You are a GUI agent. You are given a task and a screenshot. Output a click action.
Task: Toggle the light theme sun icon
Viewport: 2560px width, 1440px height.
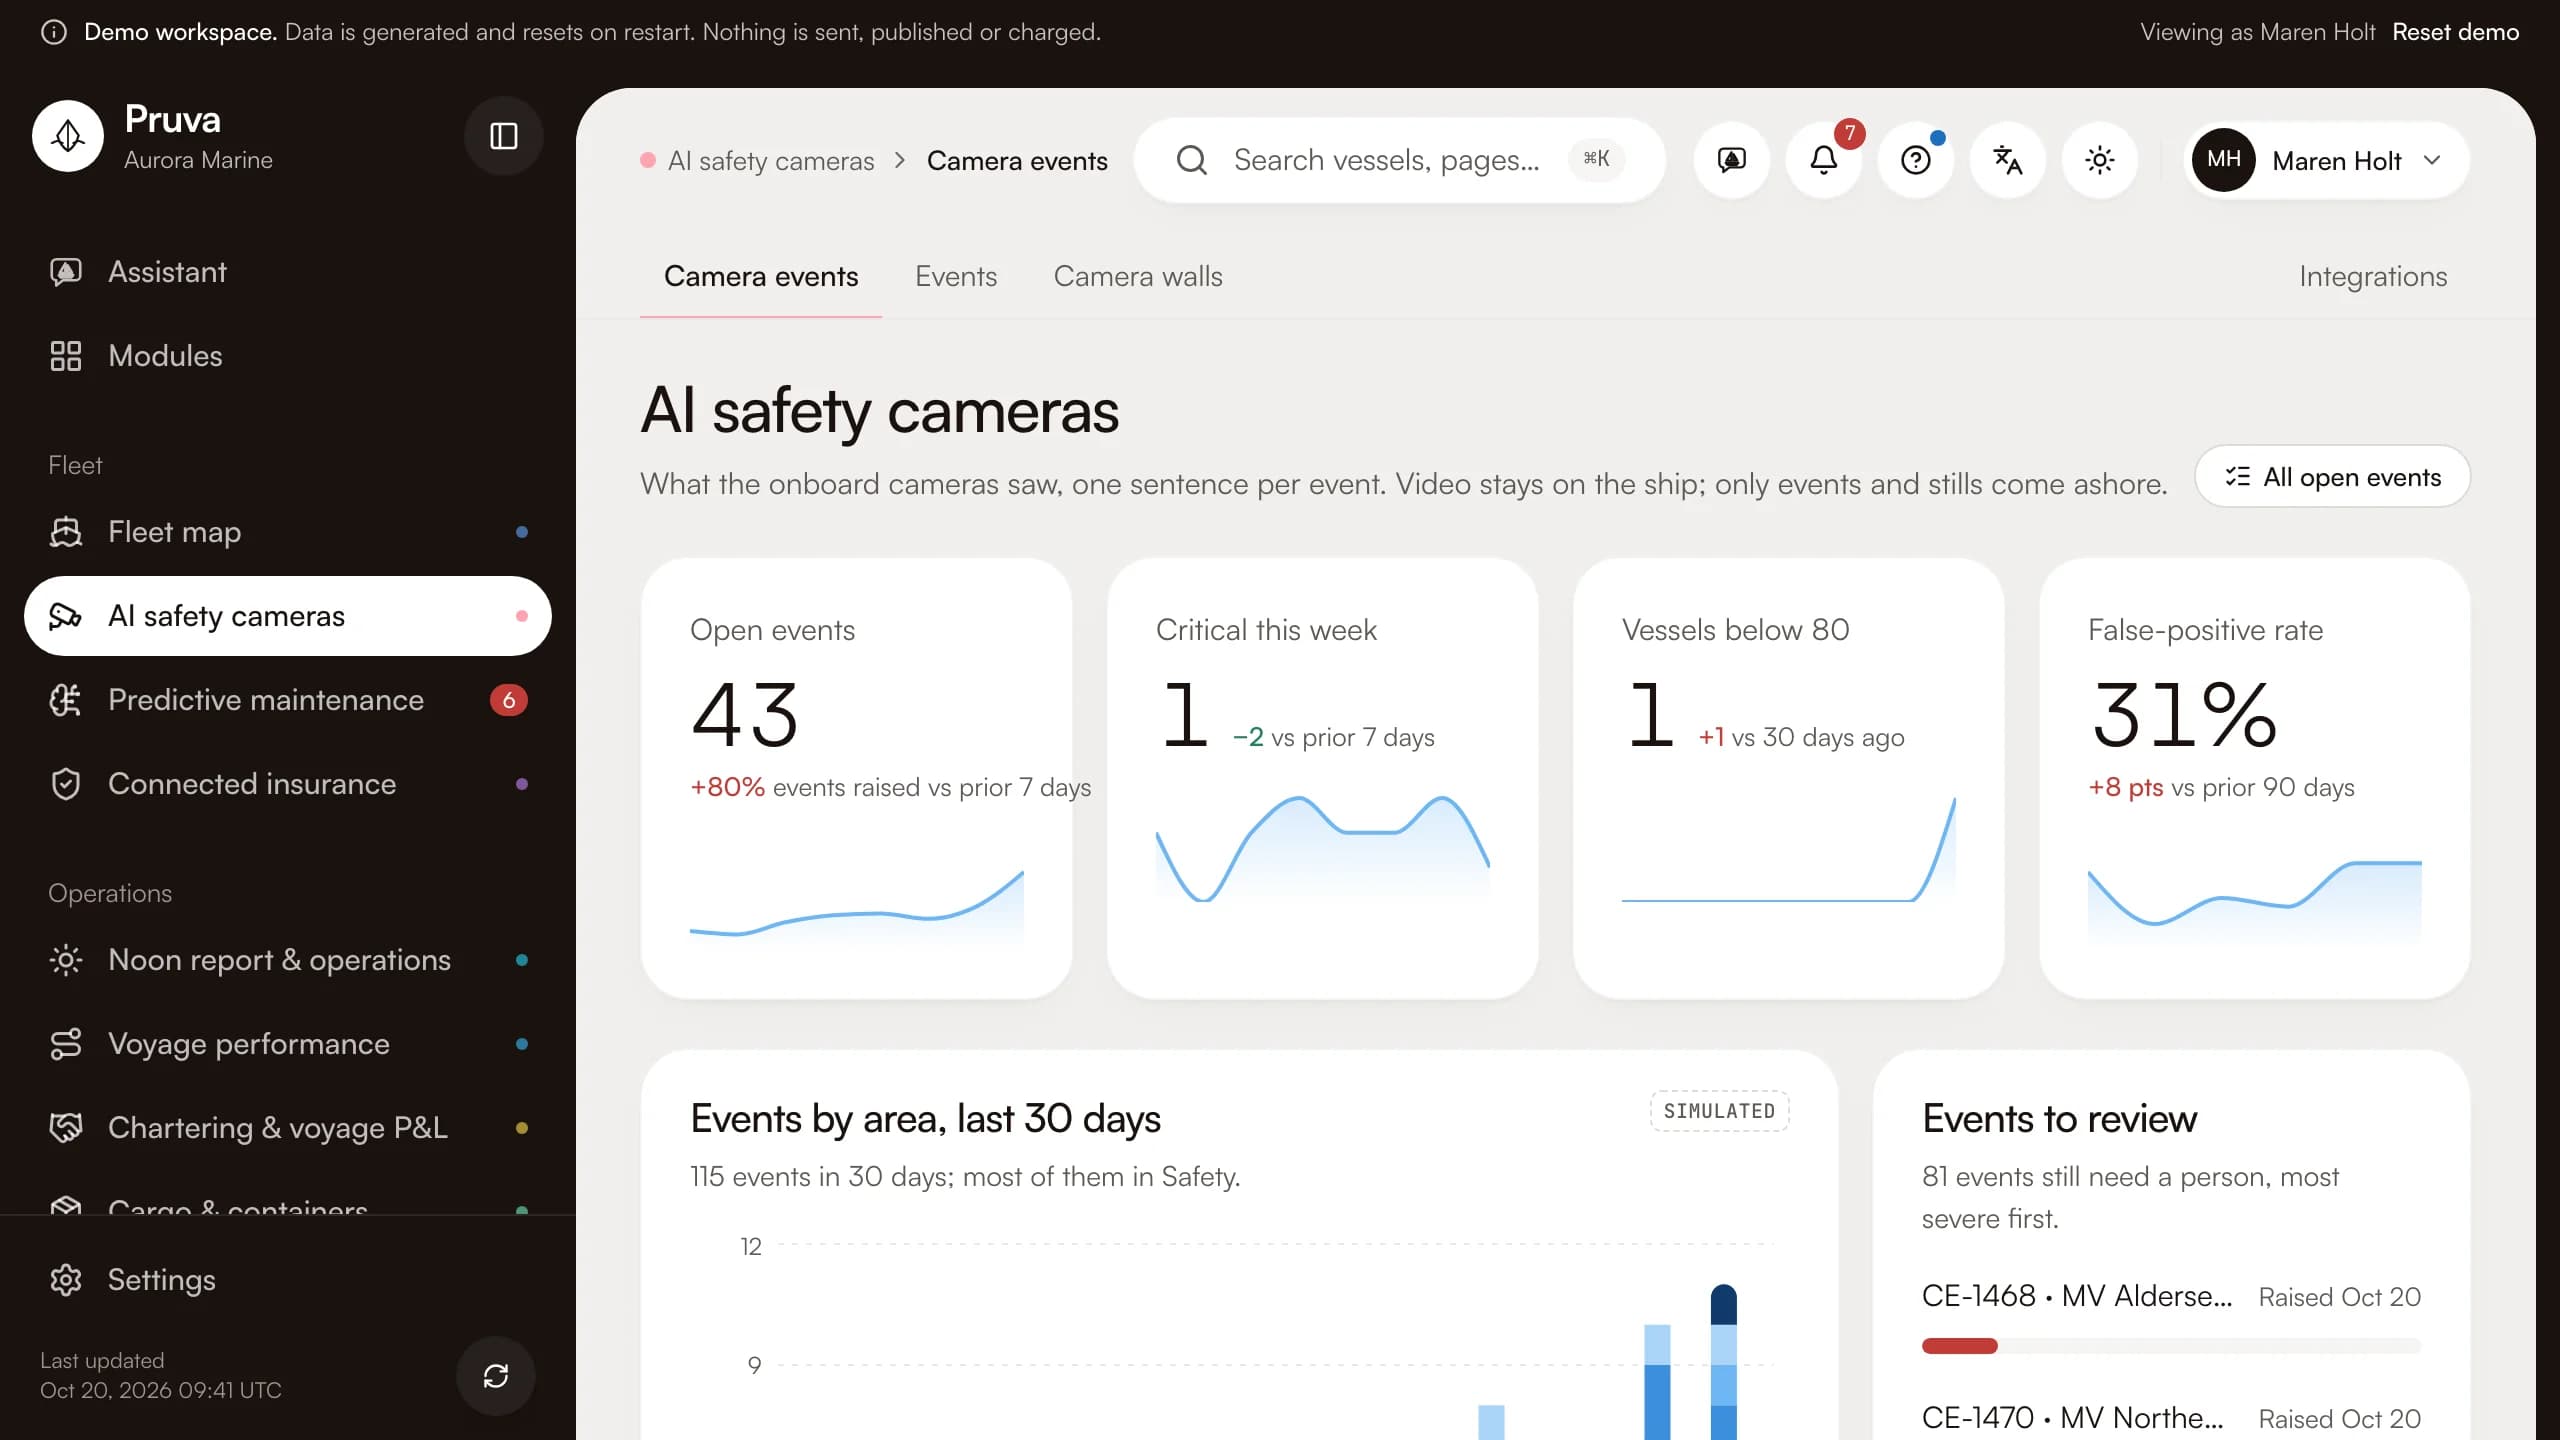(x=2100, y=160)
